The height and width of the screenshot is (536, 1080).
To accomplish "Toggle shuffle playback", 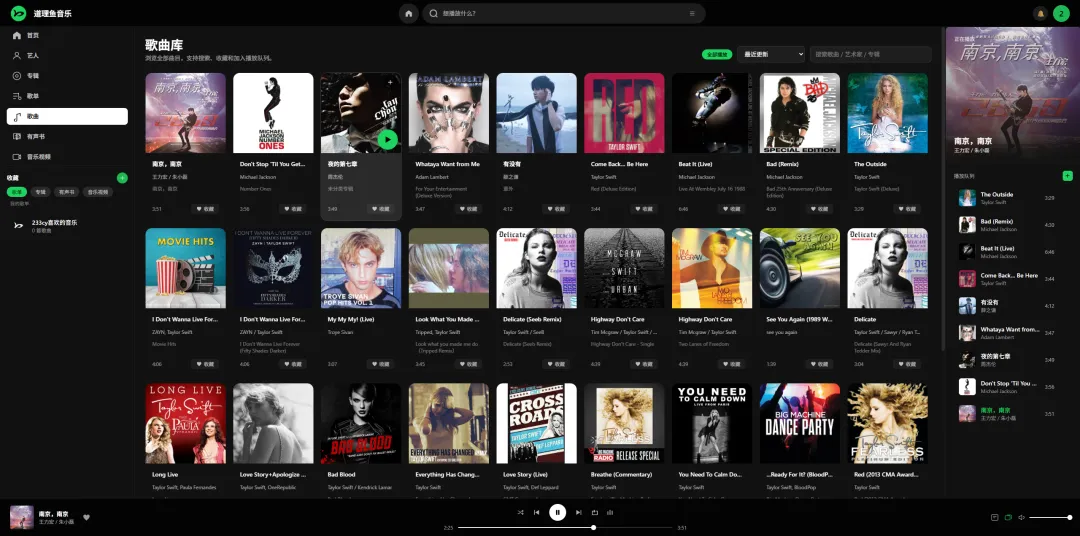I will pyautogui.click(x=520, y=512).
